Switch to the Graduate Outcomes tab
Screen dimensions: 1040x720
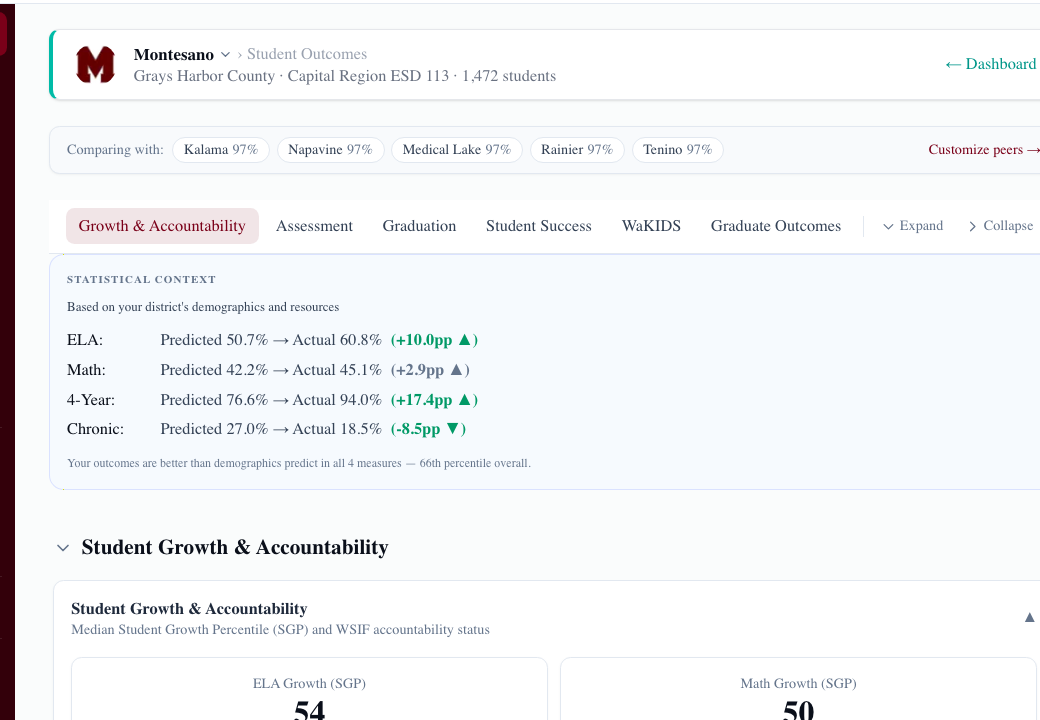click(x=775, y=226)
